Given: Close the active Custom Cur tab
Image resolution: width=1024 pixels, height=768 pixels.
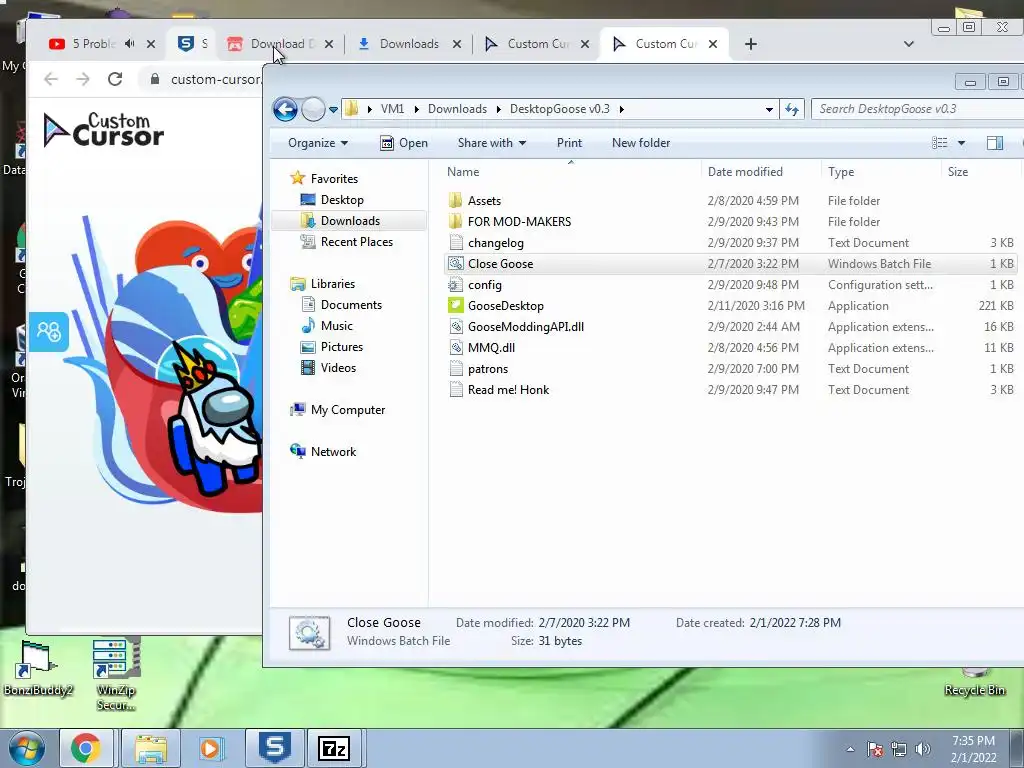Looking at the screenshot, I should [x=713, y=44].
